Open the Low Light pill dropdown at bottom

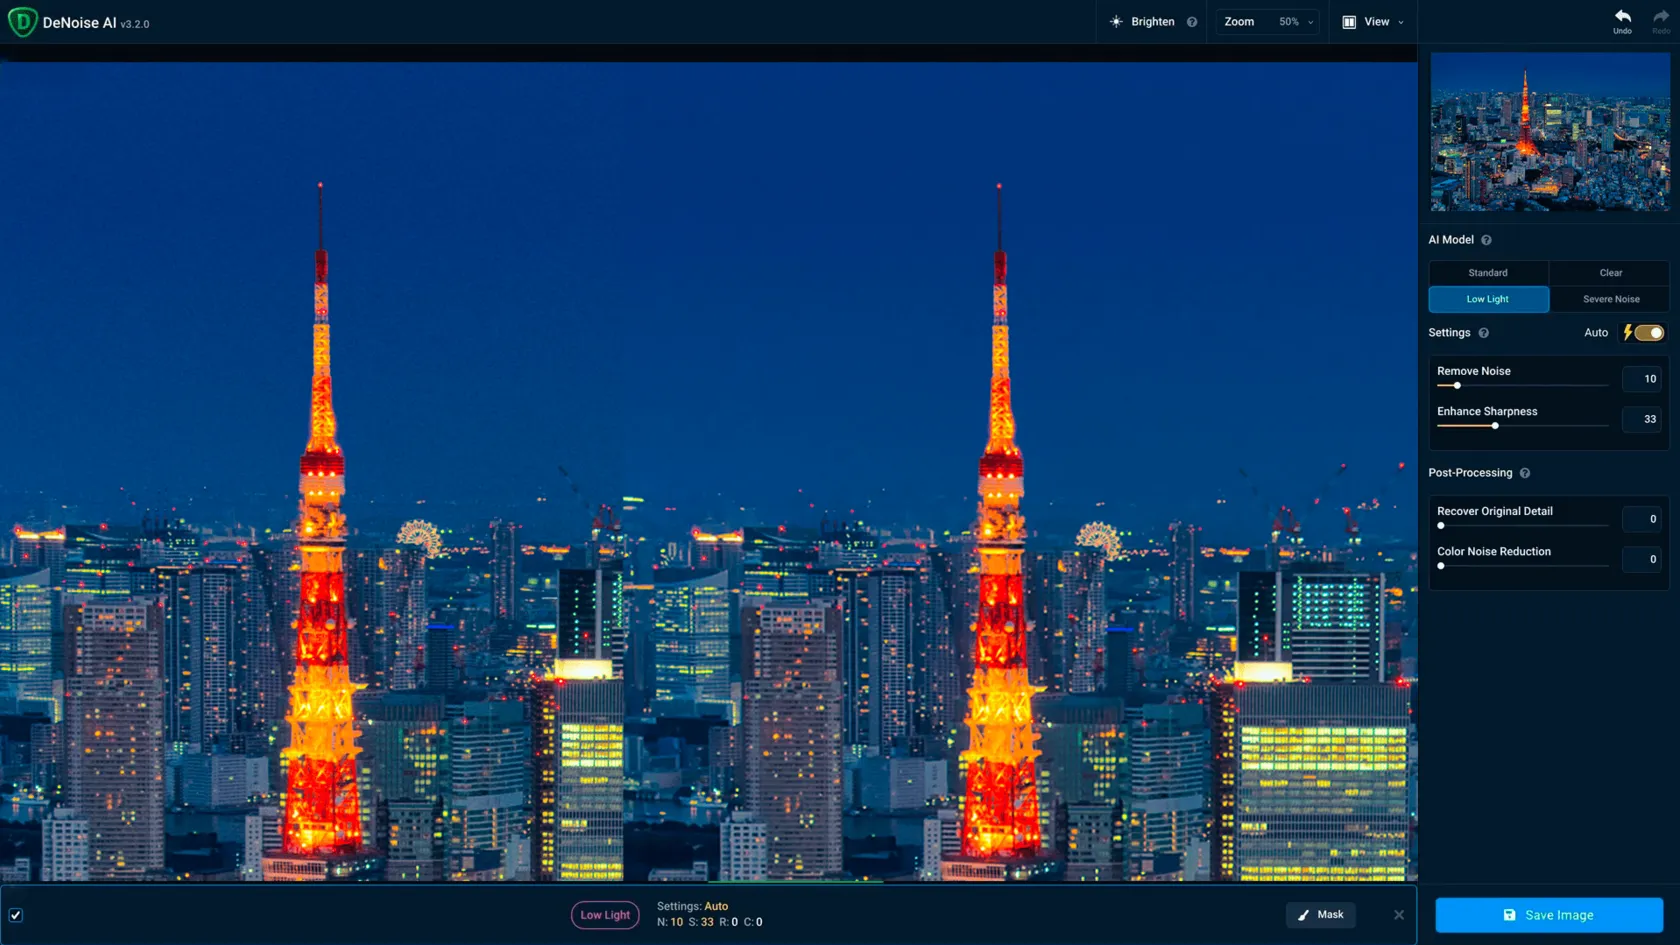click(605, 914)
